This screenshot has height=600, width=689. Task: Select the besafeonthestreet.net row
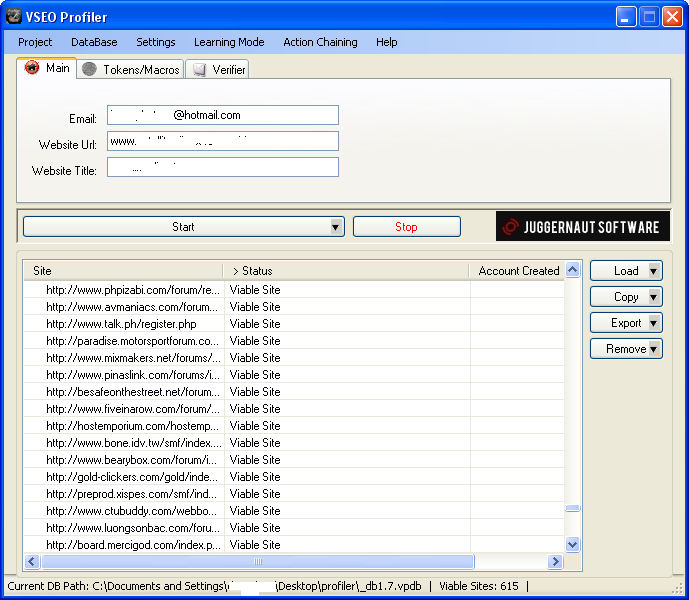coord(294,392)
